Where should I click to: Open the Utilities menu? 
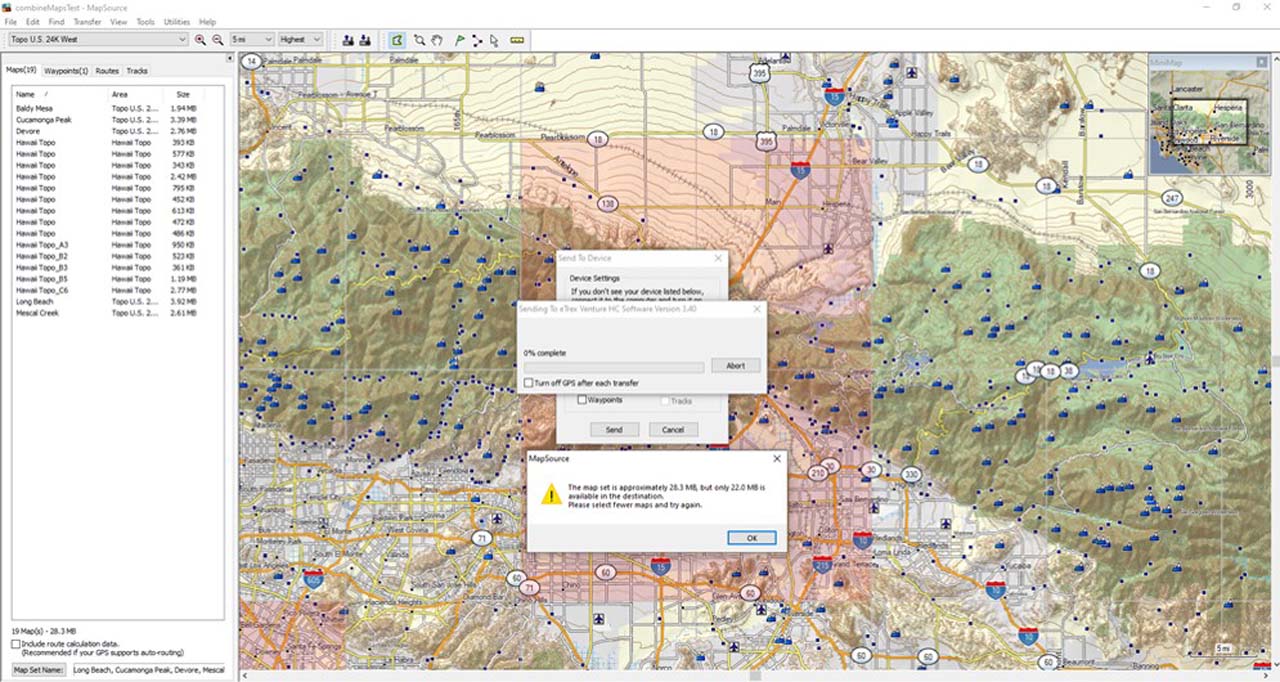click(177, 22)
